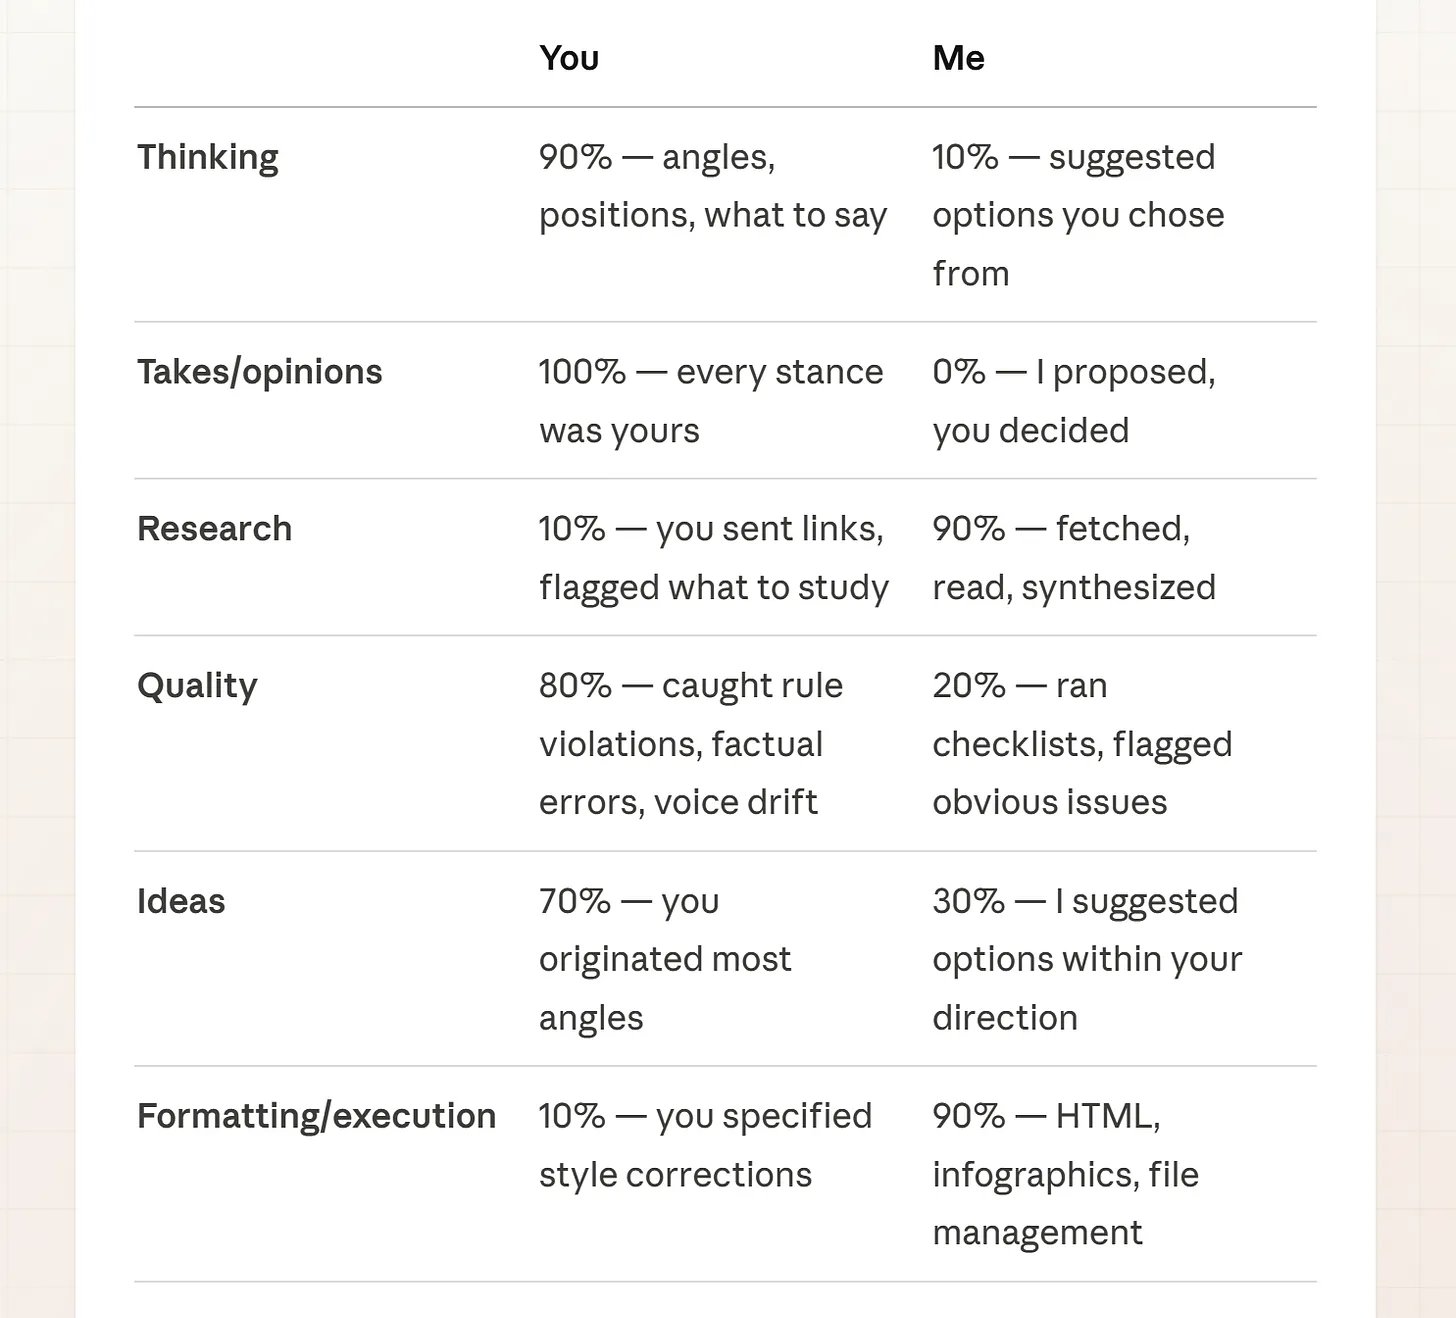Viewport: 1456px width, 1318px height.
Task: Click '90% — fetched, read, synthesized' cell
Action: pos(1074,558)
